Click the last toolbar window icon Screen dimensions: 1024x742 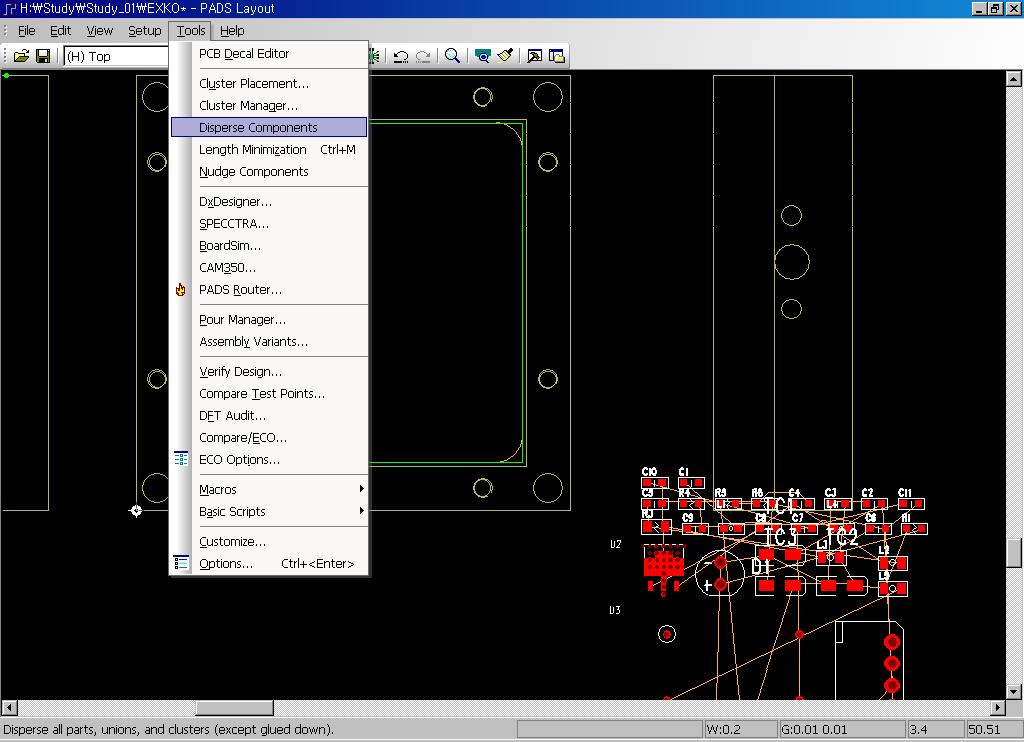pos(557,56)
